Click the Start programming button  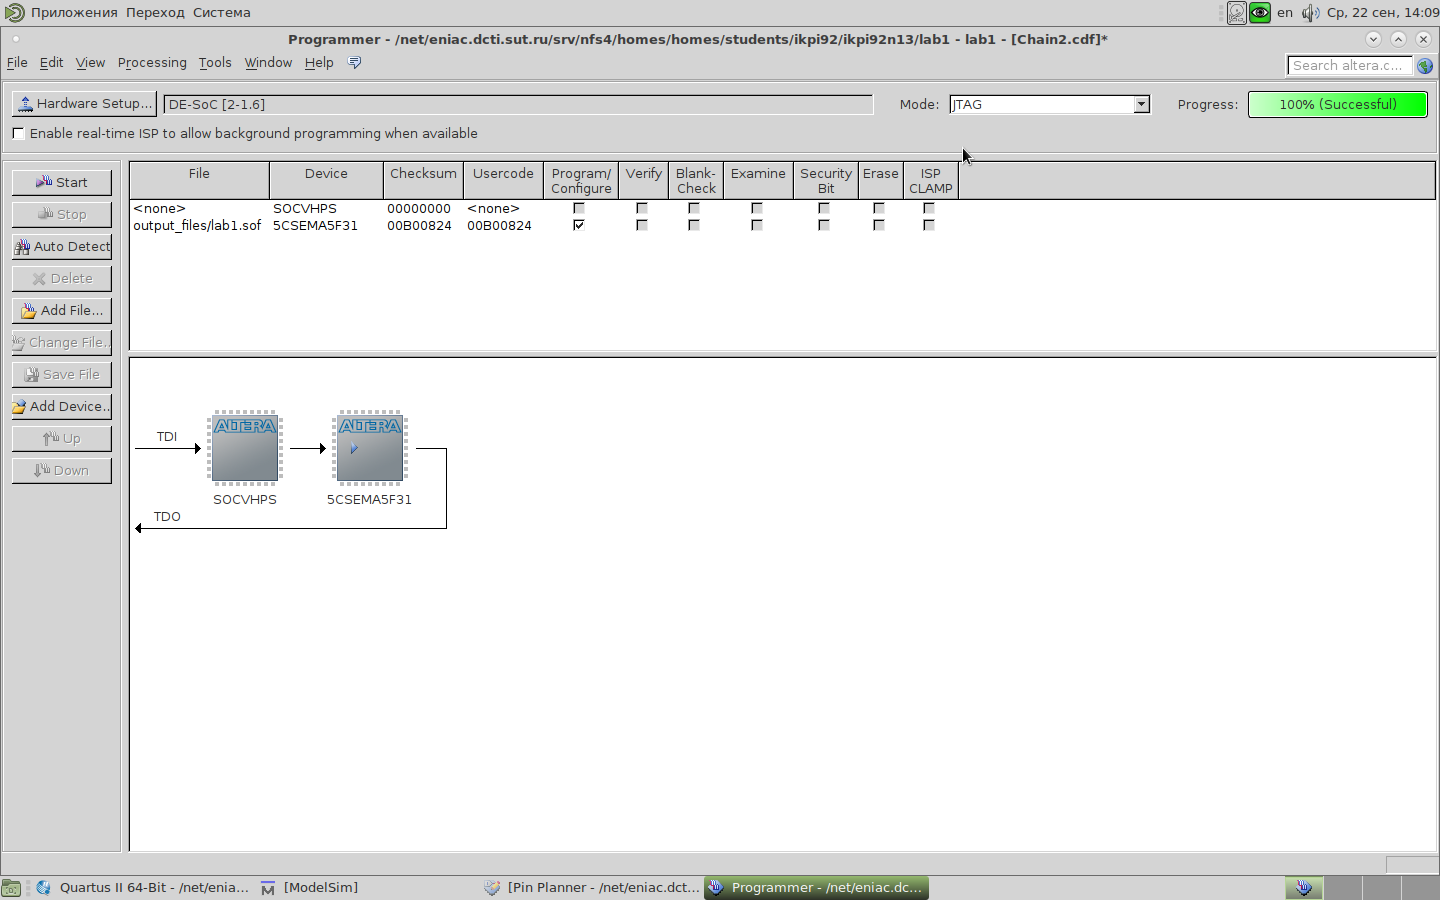[61, 182]
